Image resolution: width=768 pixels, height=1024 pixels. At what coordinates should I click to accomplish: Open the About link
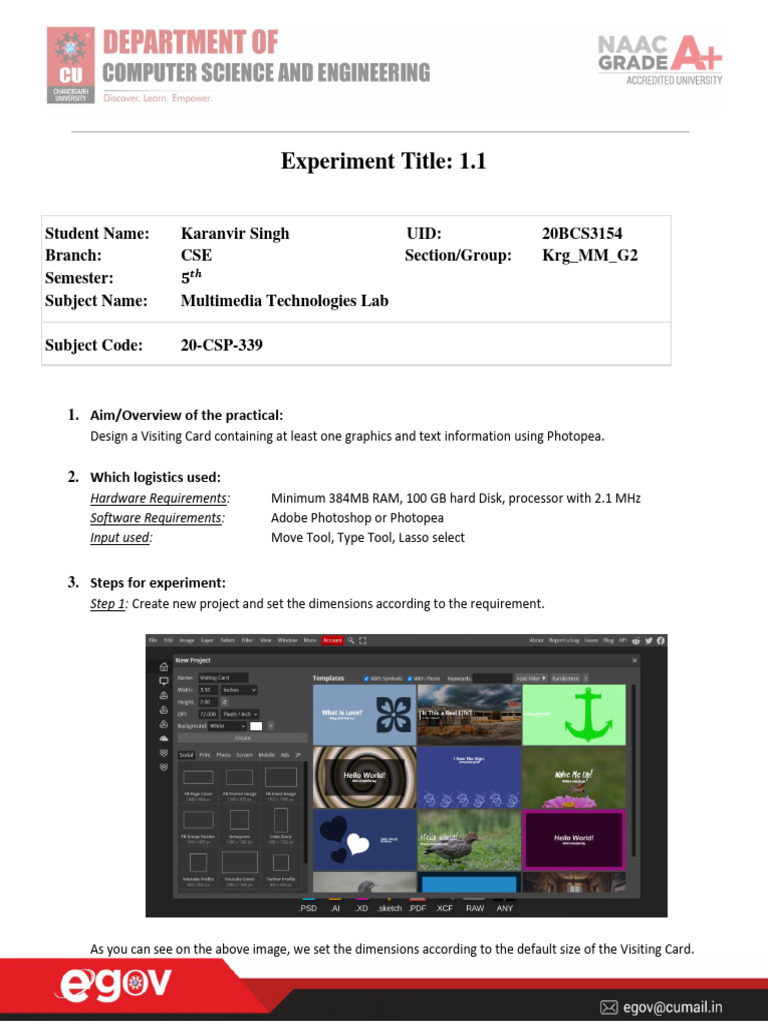tap(536, 641)
